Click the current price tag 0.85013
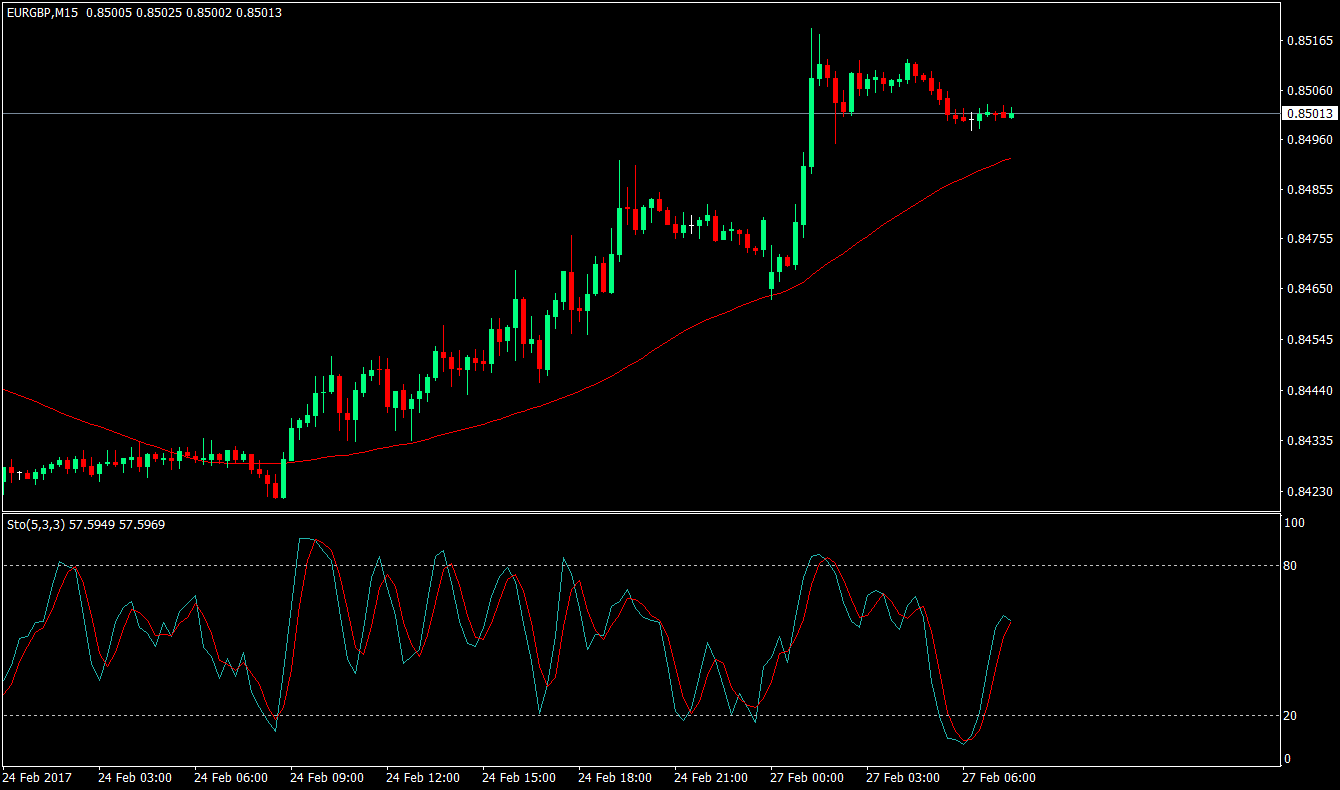This screenshot has height=790, width=1340. coord(1308,113)
